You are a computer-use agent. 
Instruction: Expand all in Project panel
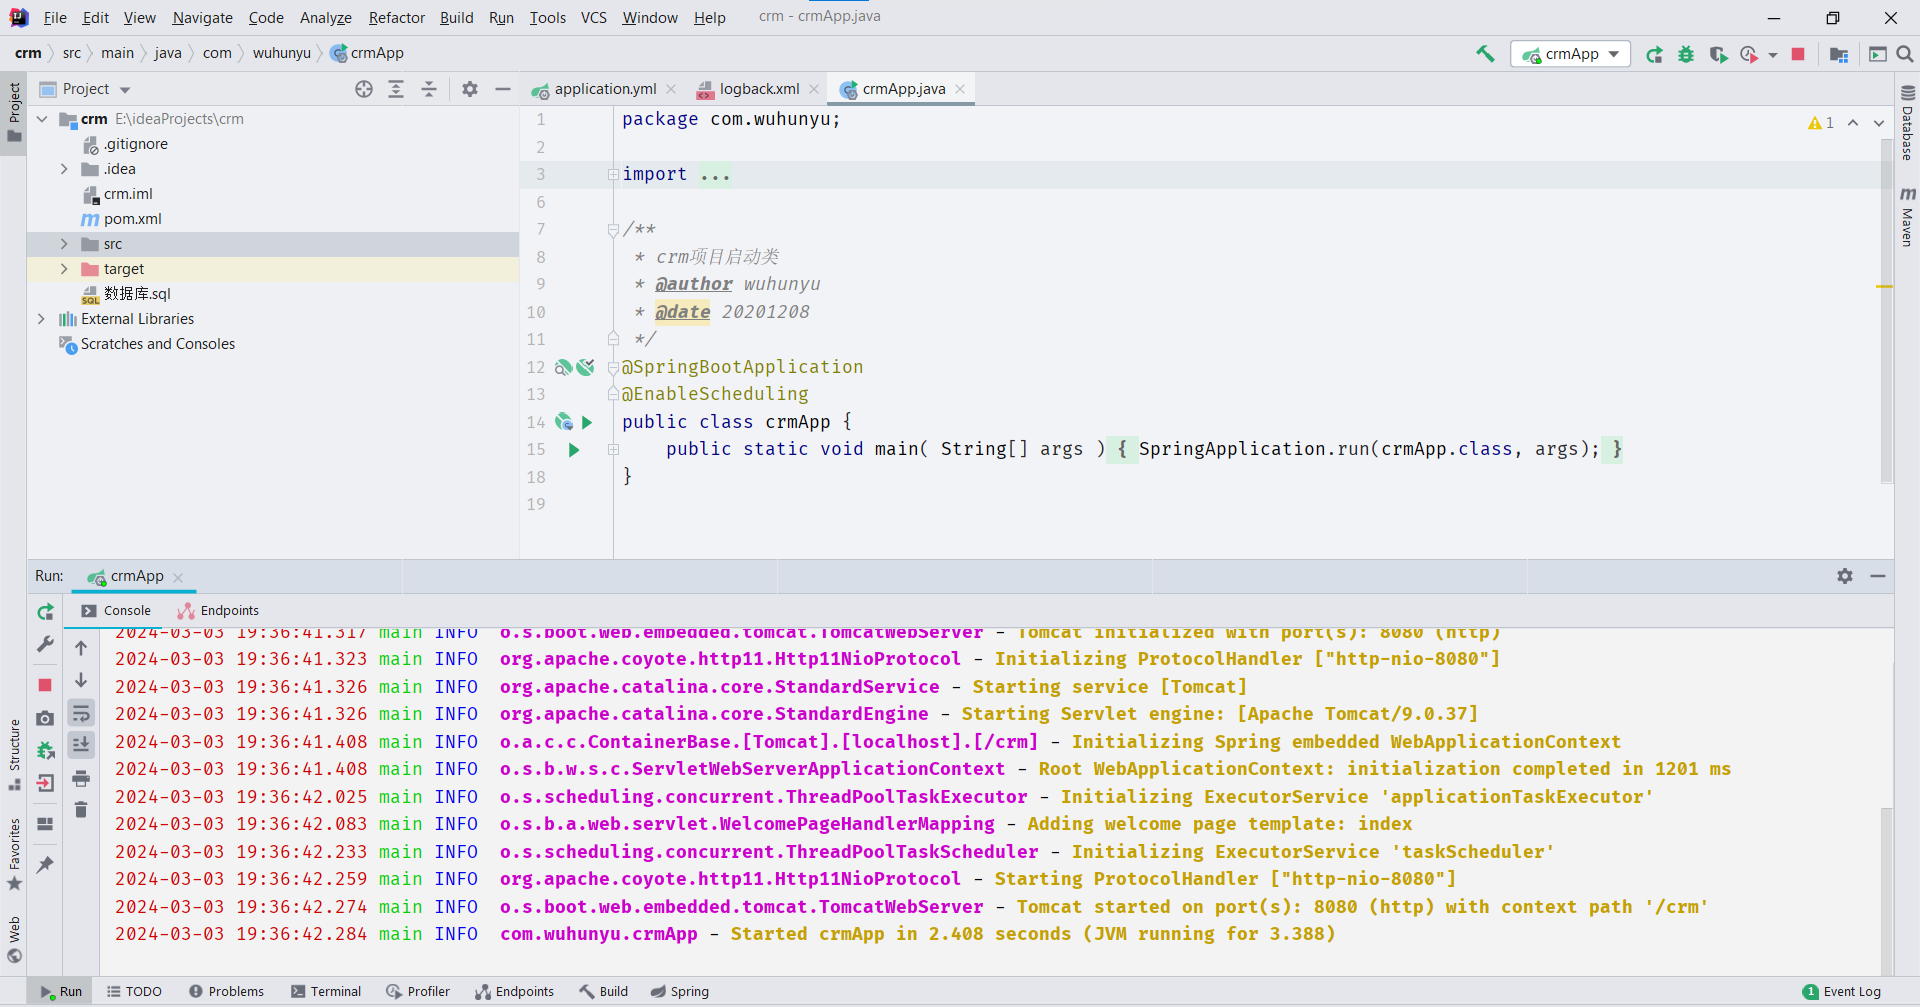[x=396, y=89]
